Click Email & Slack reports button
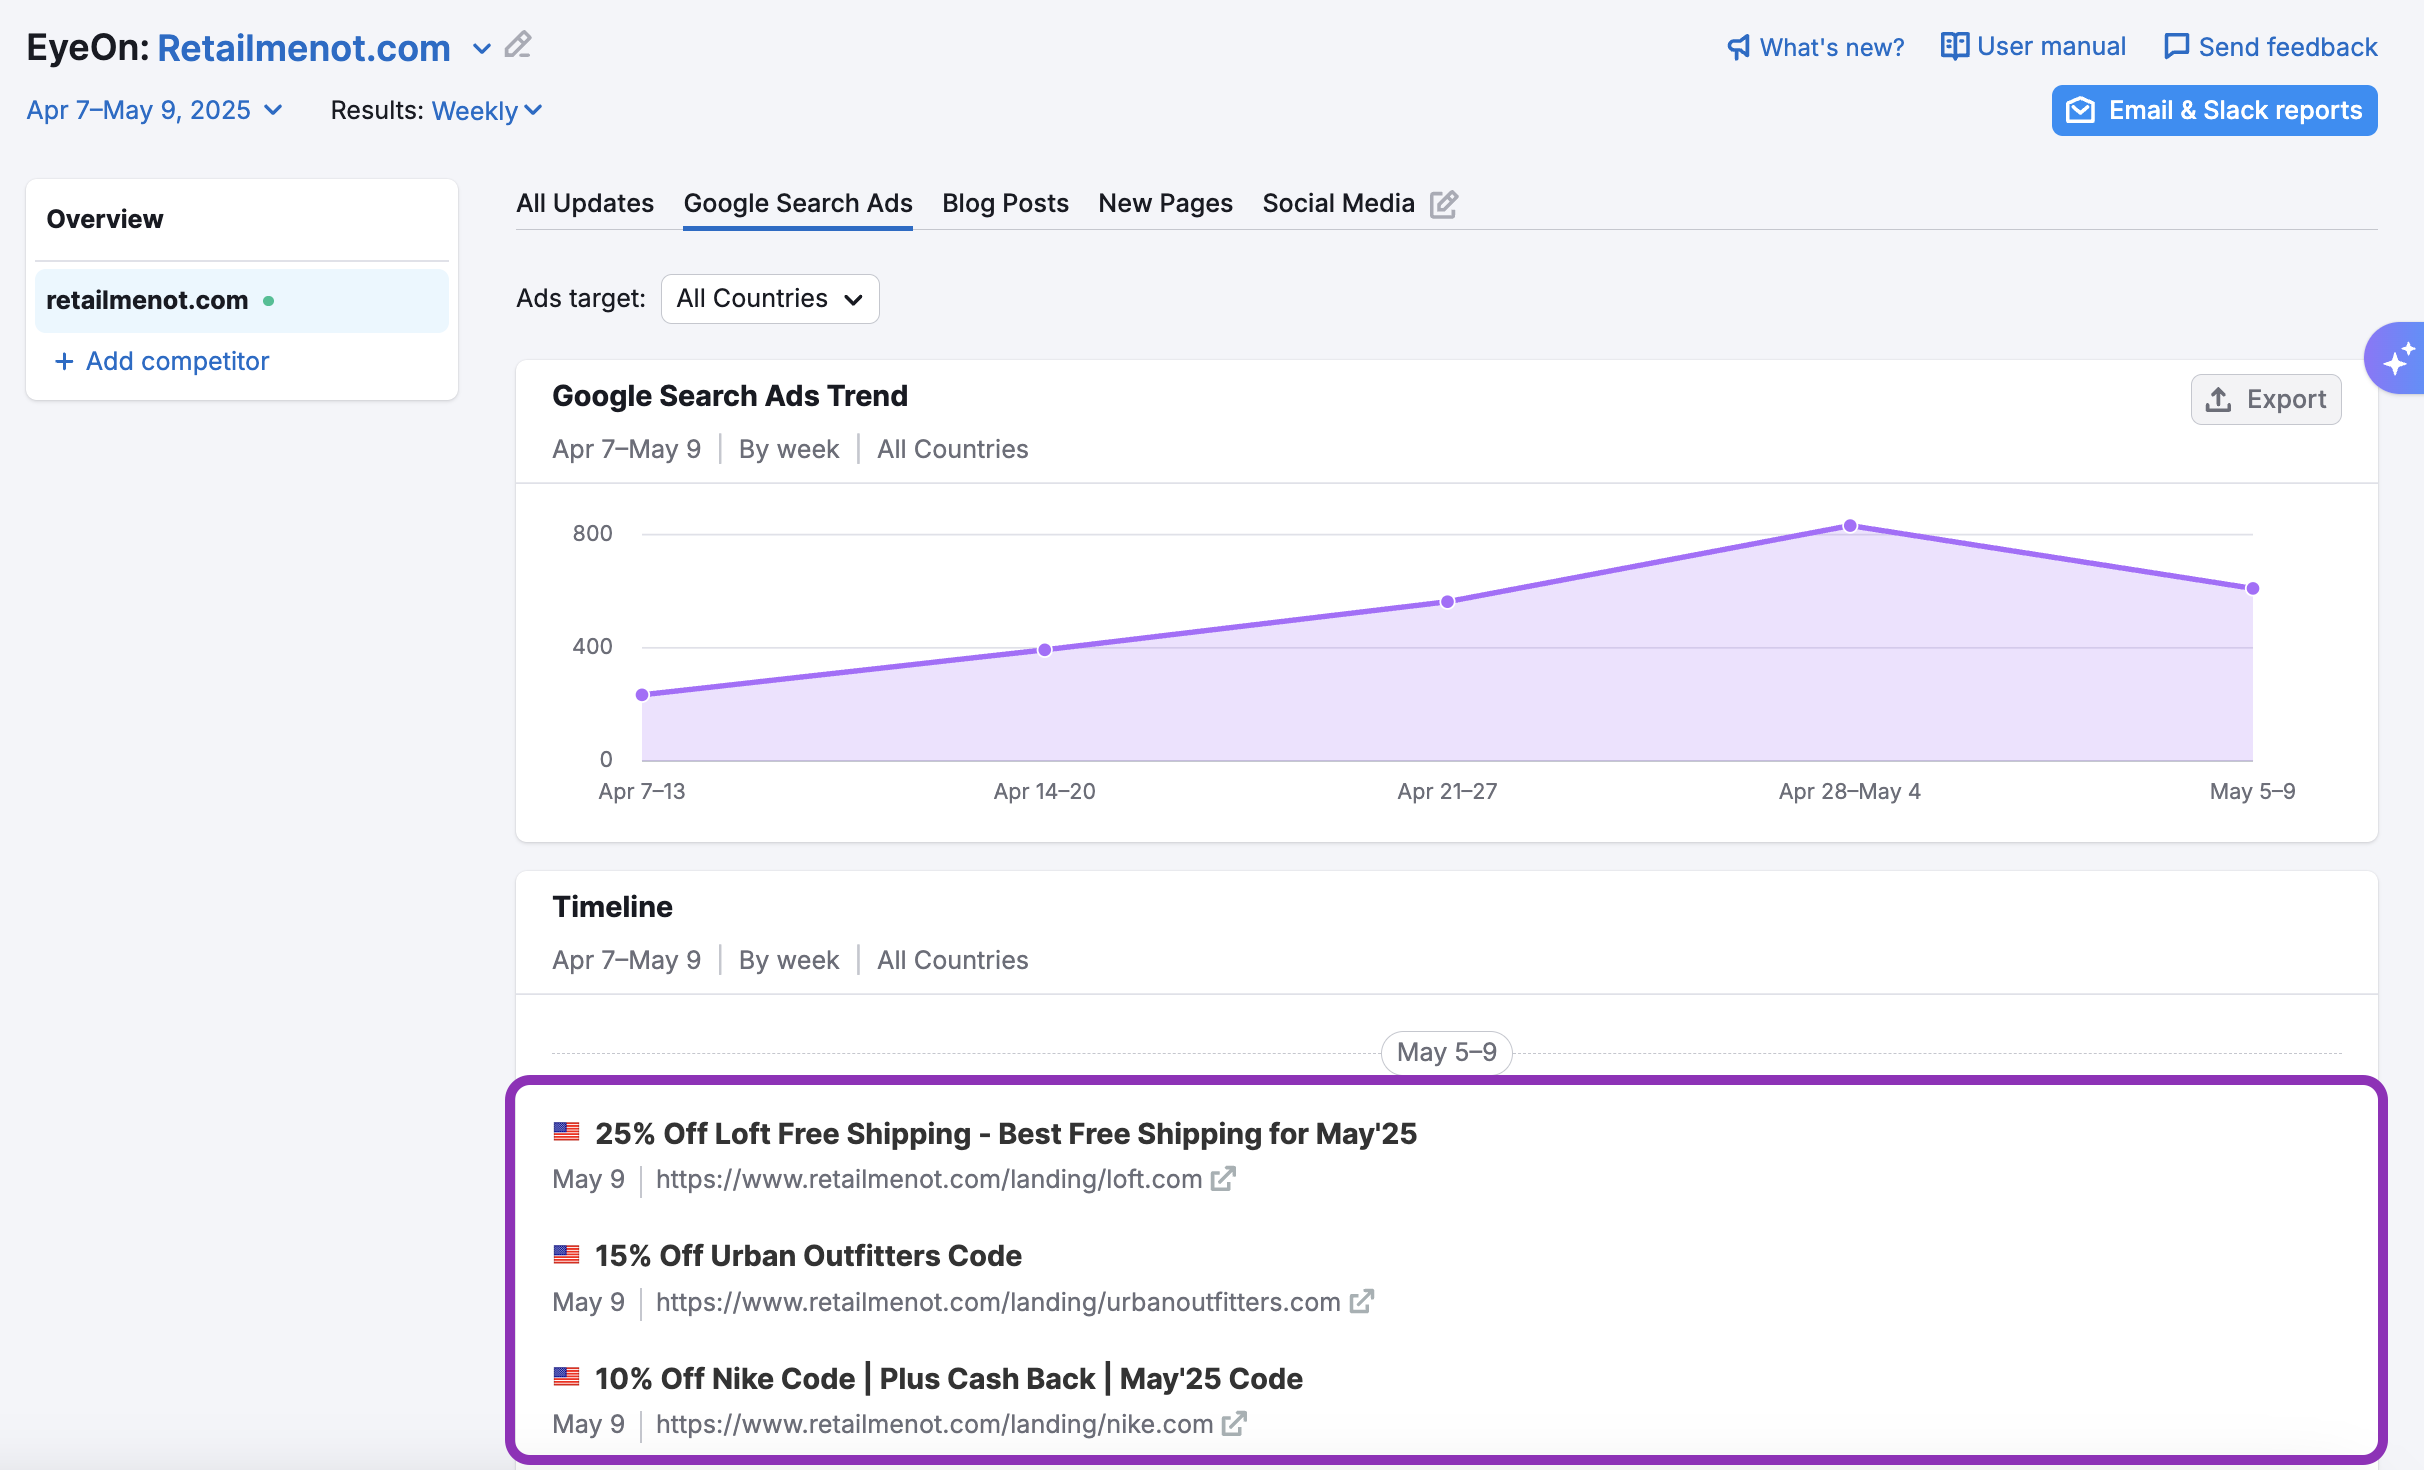 point(2214,110)
